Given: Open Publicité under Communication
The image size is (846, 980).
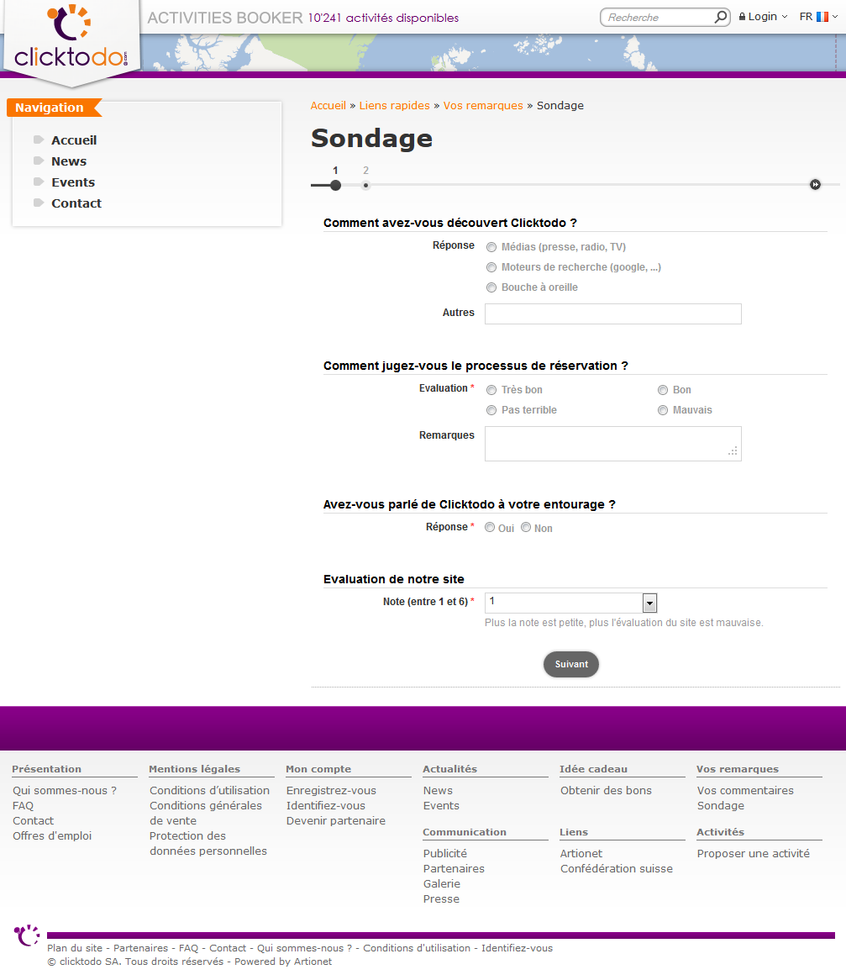Looking at the screenshot, I should 445,854.
